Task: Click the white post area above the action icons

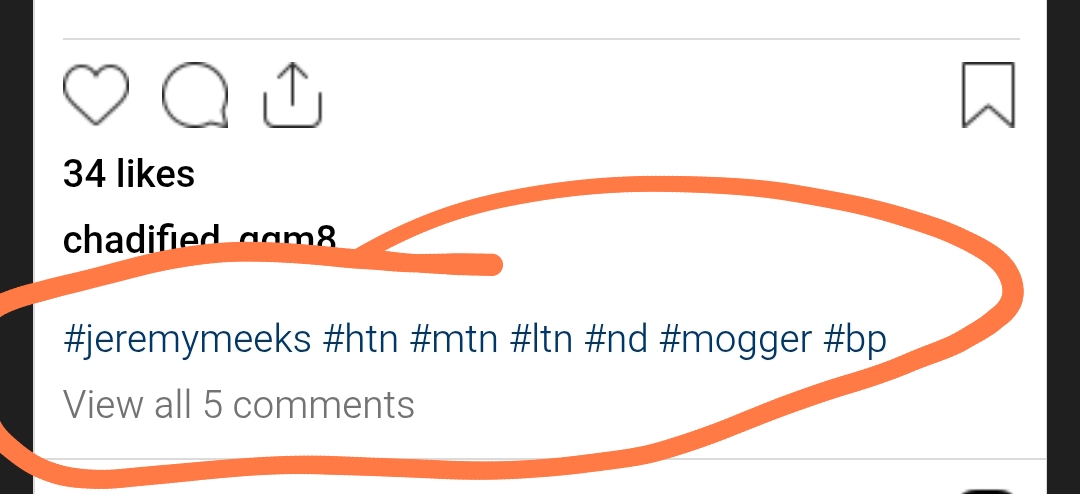Action: (x=540, y=18)
